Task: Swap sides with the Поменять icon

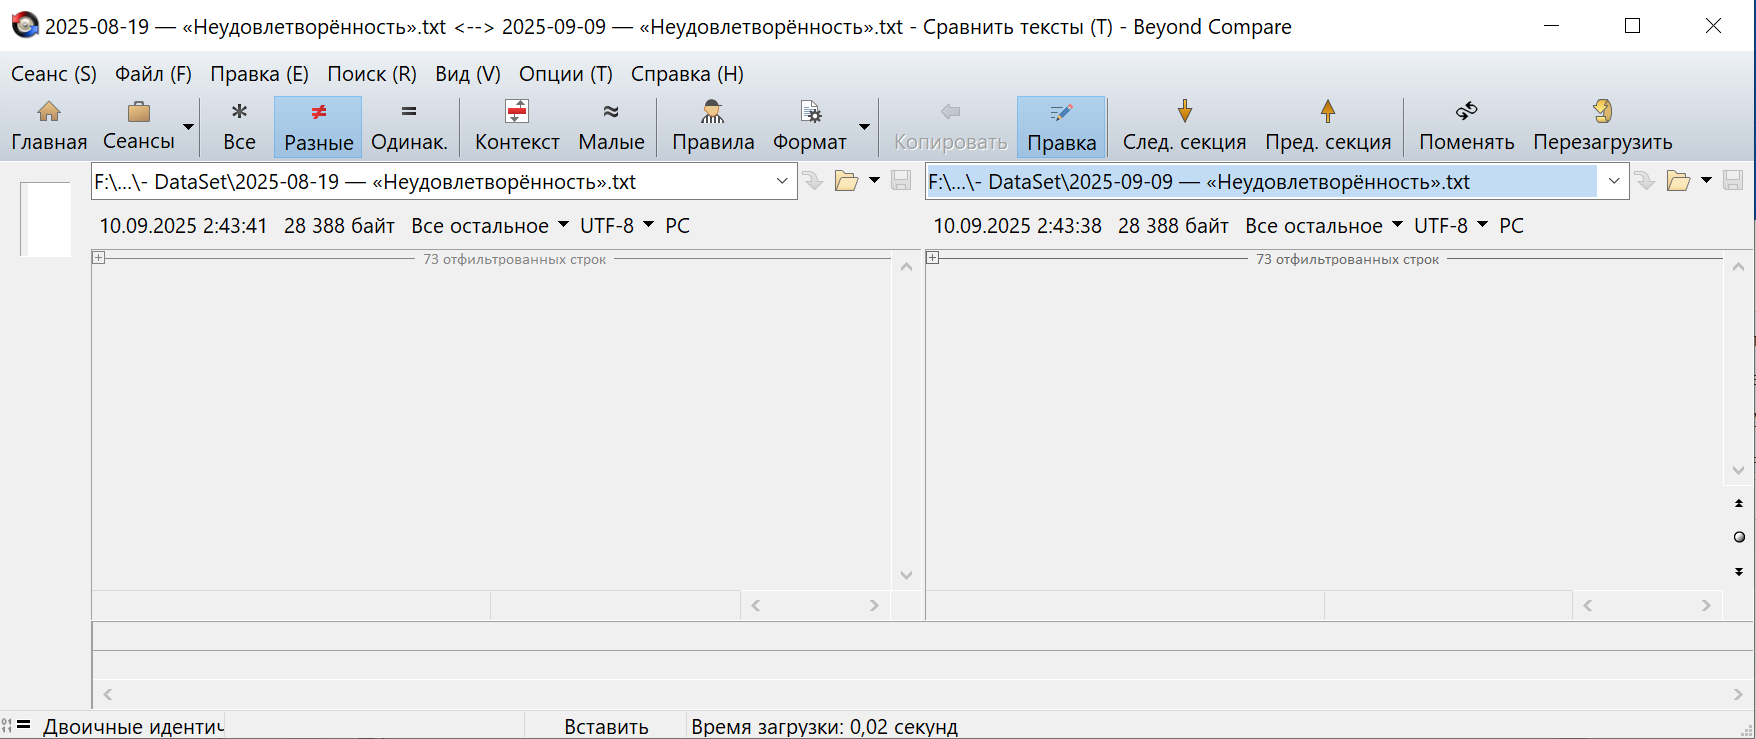Action: click(x=1466, y=112)
